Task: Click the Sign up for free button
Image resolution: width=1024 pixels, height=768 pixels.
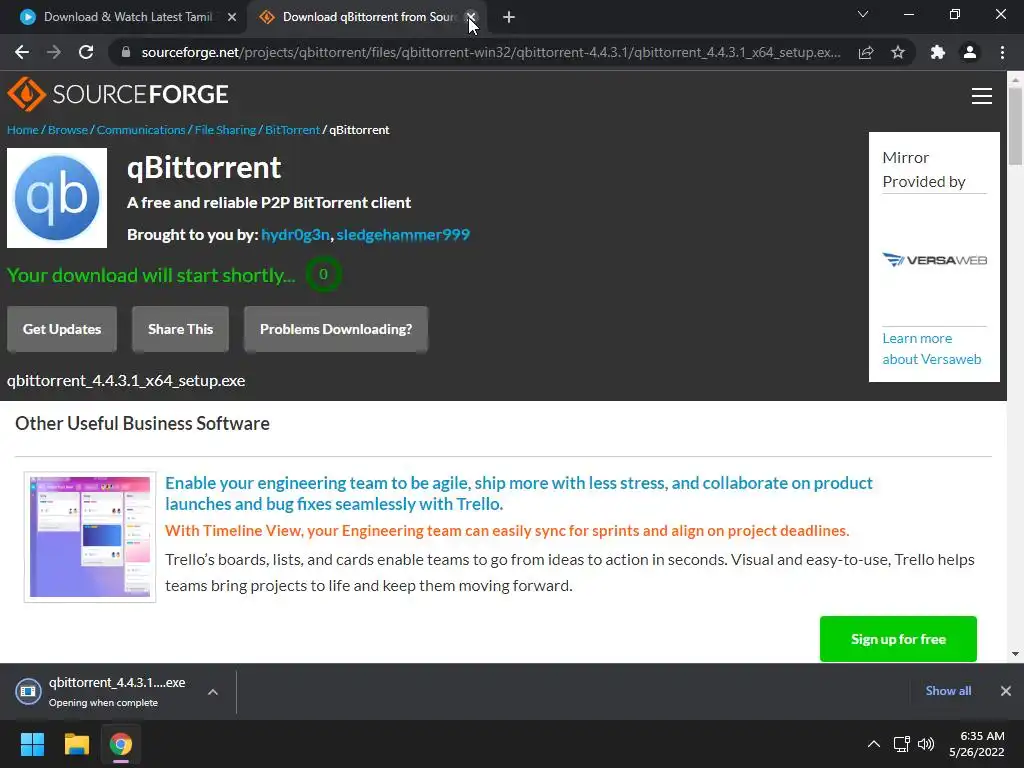Action: pyautogui.click(x=898, y=639)
